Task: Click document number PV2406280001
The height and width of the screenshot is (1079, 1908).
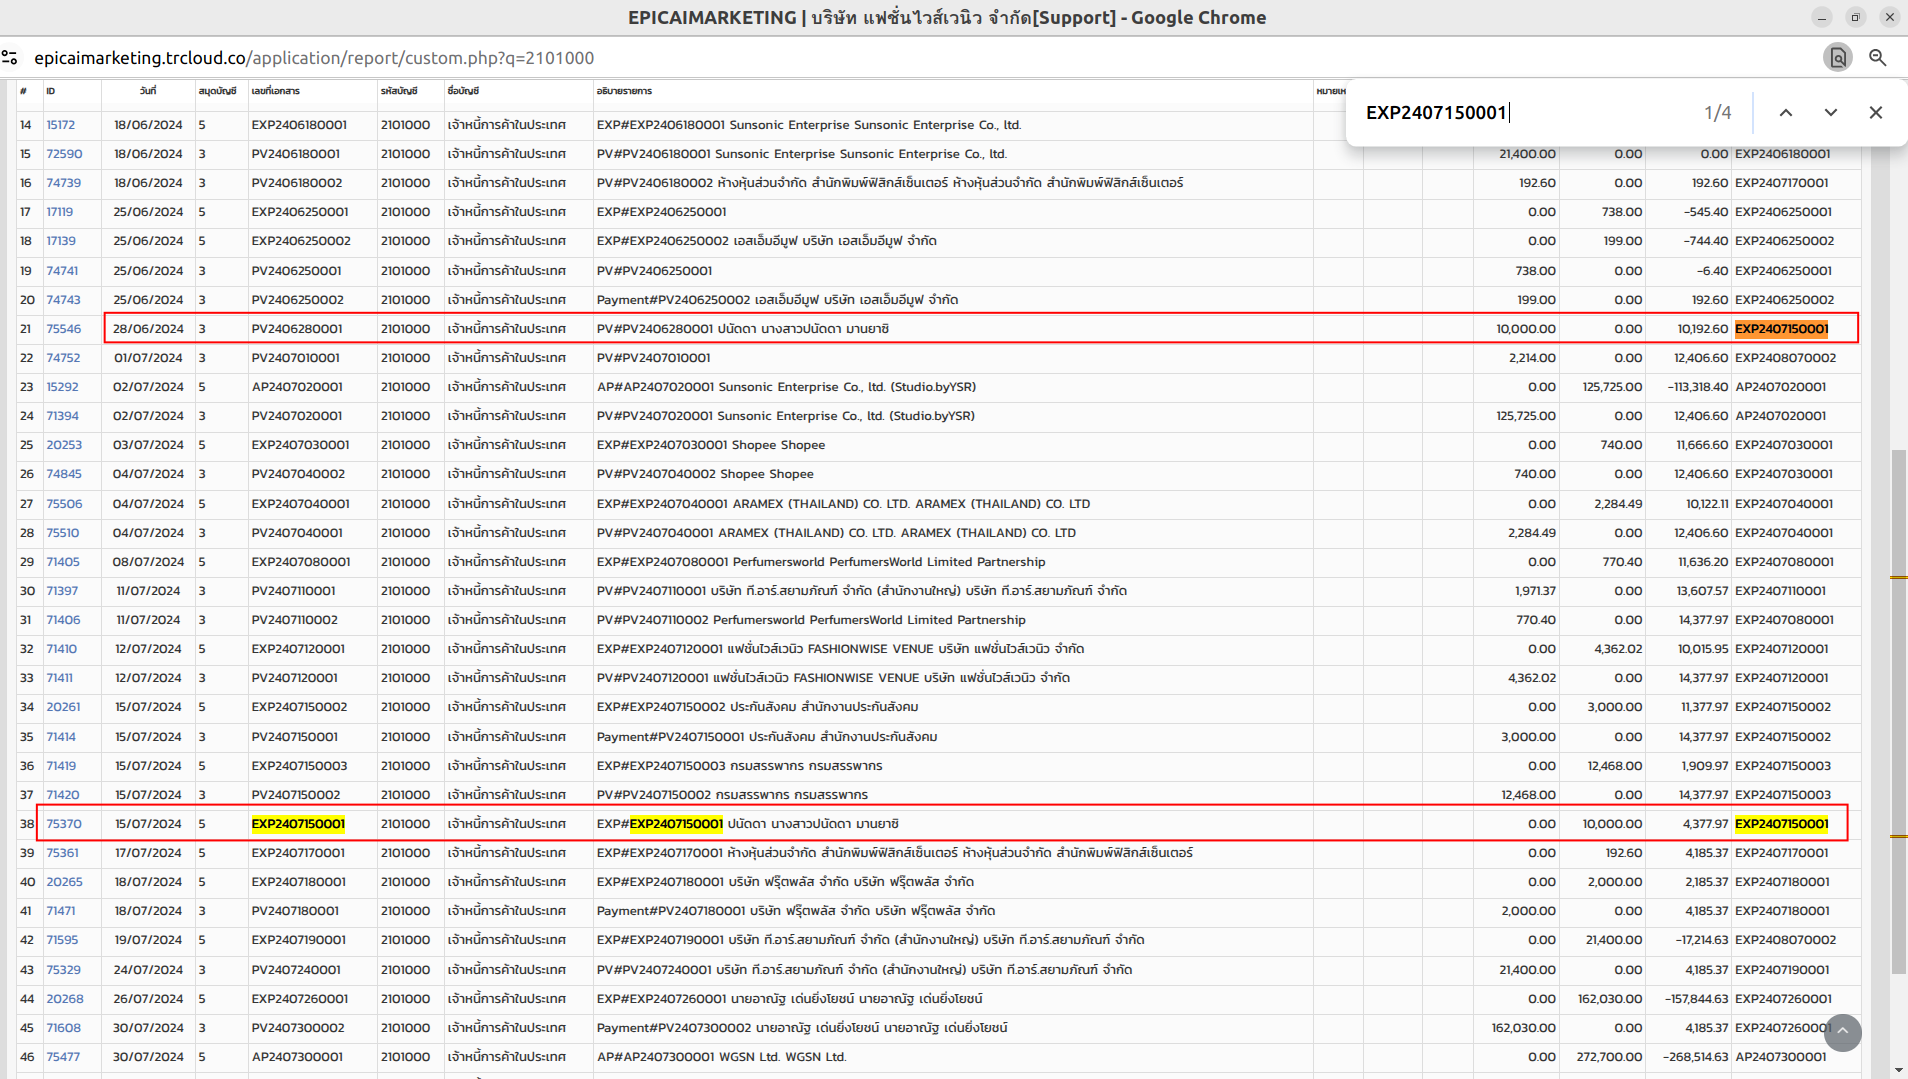Action: (x=297, y=329)
